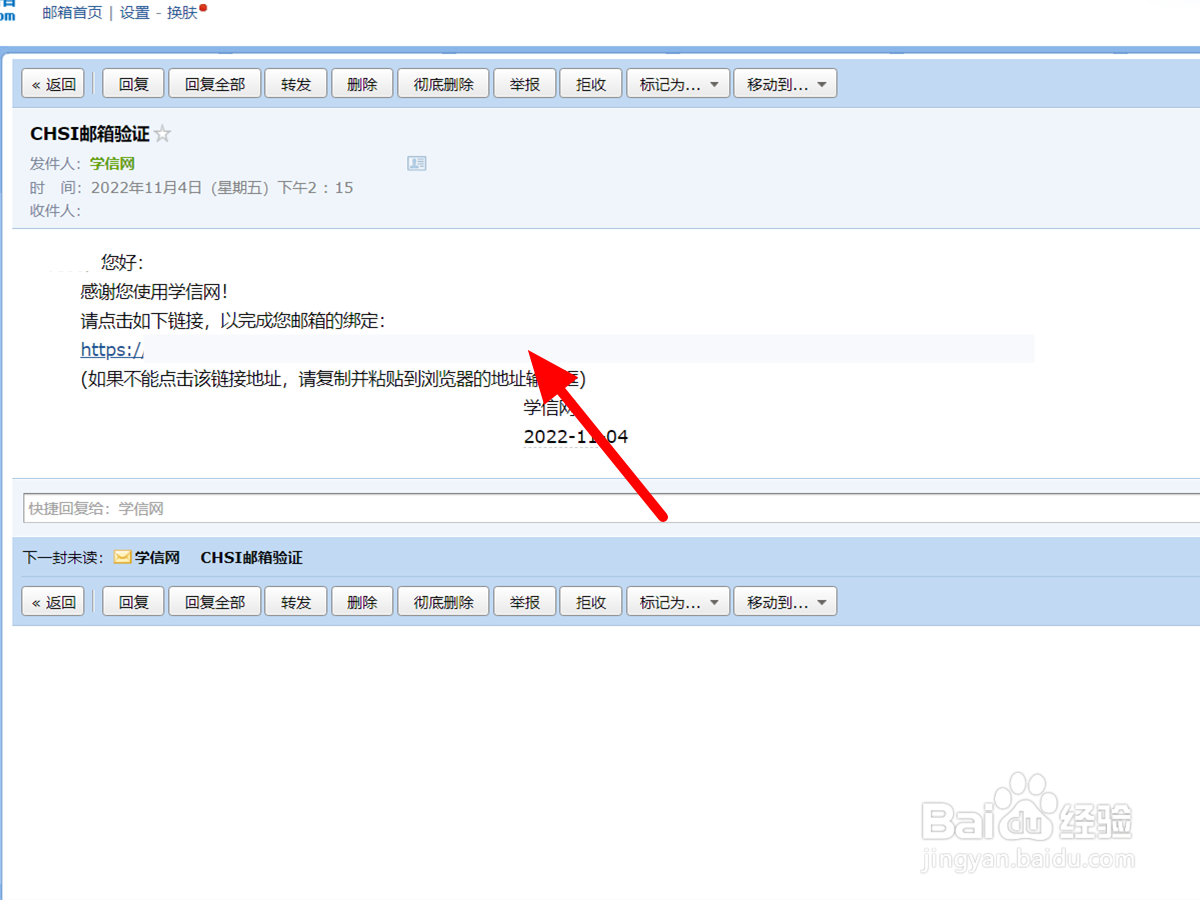Click top 删除 button

pos(362,85)
